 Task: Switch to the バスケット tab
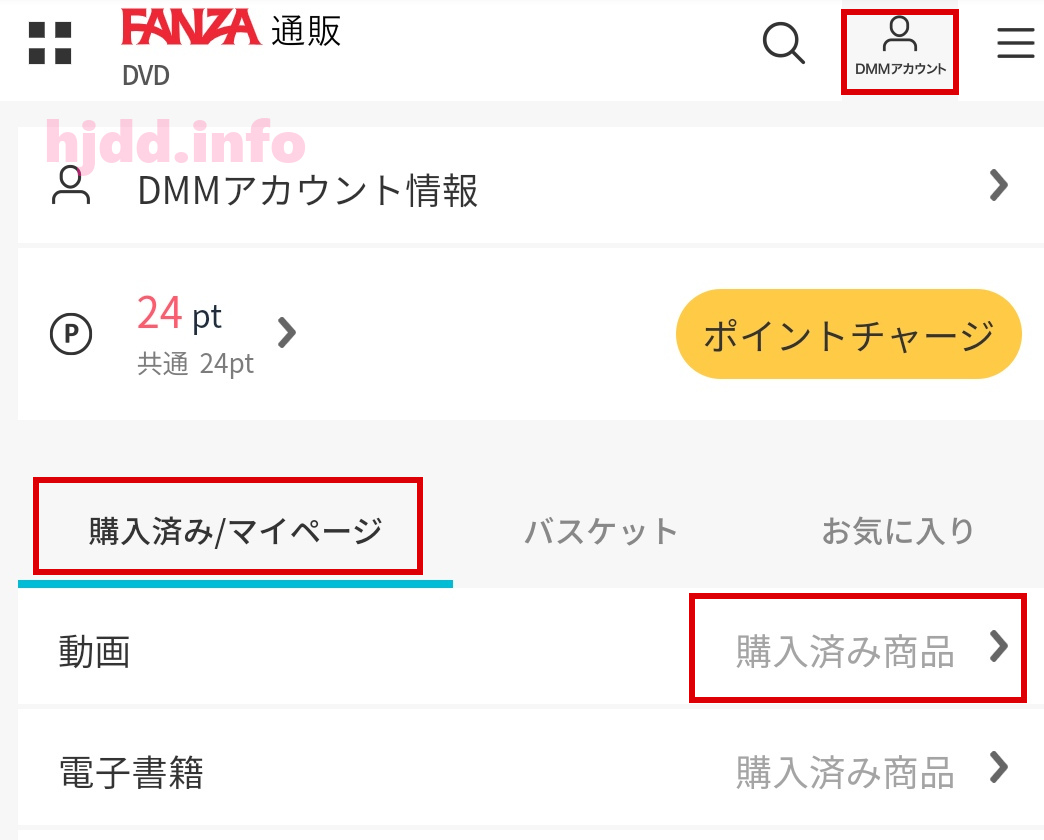[601, 532]
